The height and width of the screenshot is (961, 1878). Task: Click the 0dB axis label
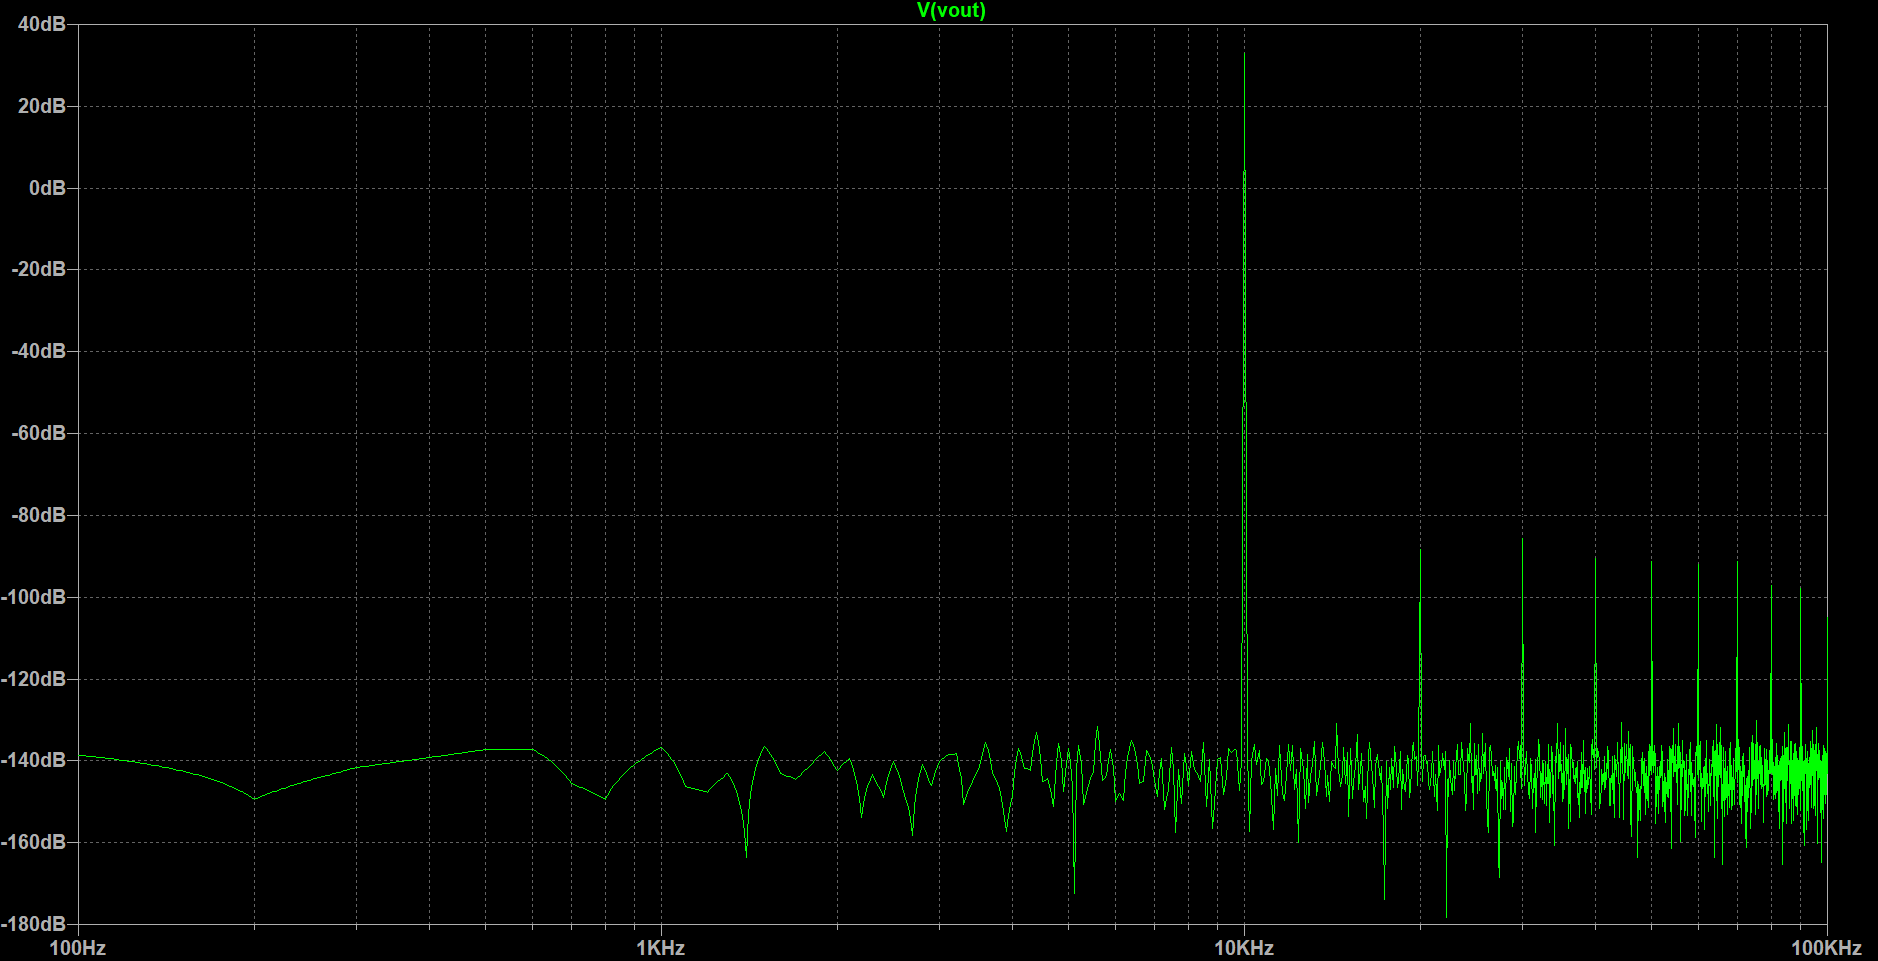pos(47,188)
